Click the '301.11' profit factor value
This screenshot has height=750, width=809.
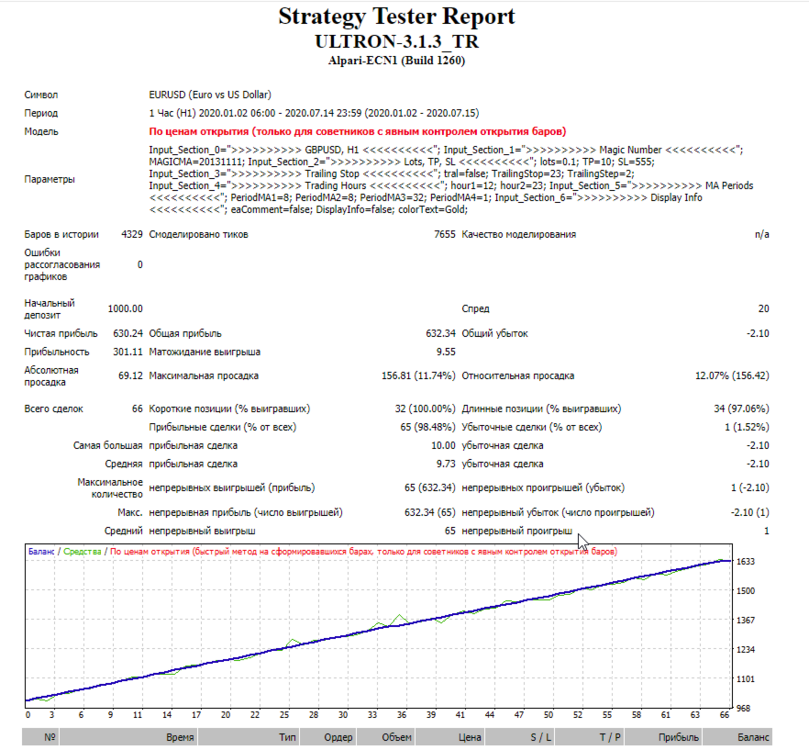point(128,352)
